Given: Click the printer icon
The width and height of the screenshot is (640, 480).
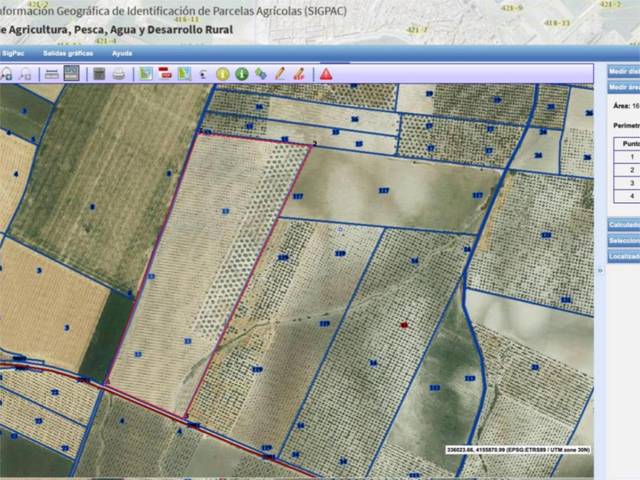Looking at the screenshot, I should point(119,73).
